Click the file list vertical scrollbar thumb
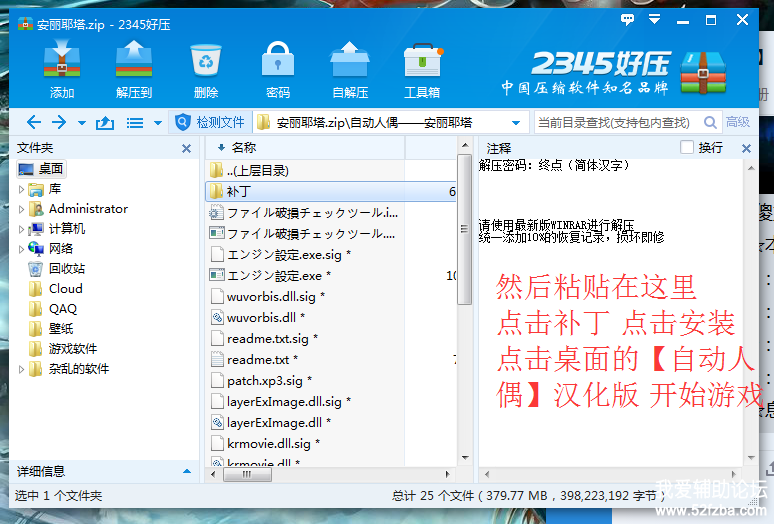This screenshot has width=774, height=524. (x=464, y=229)
